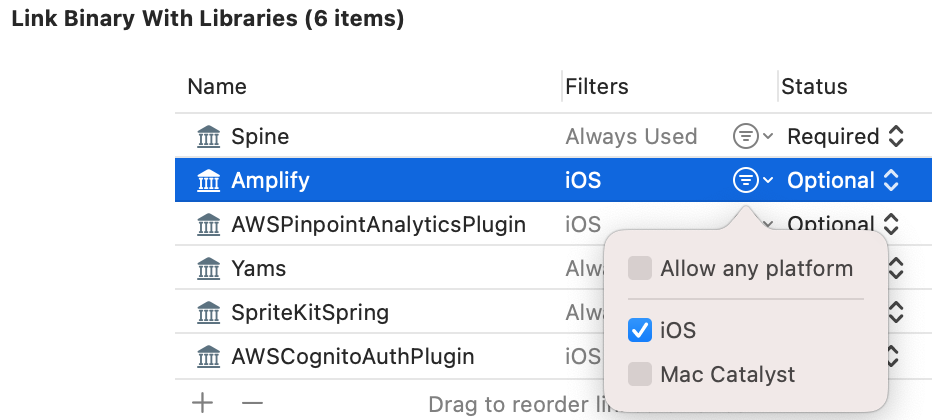
Task: Click the AWSPinpointAnalyticsPlugin library icon
Action: tap(208, 225)
